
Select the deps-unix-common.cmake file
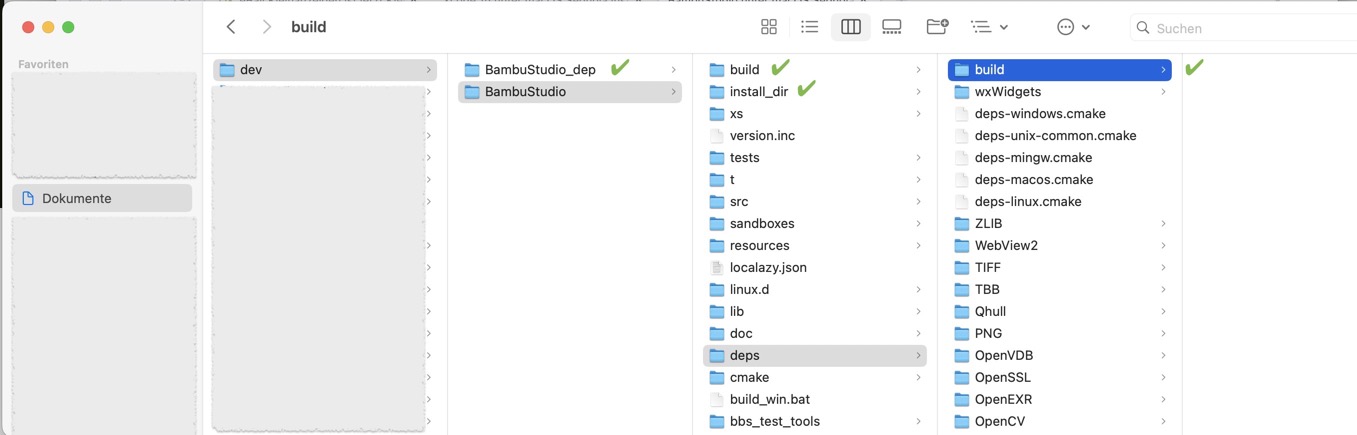[x=1060, y=136]
